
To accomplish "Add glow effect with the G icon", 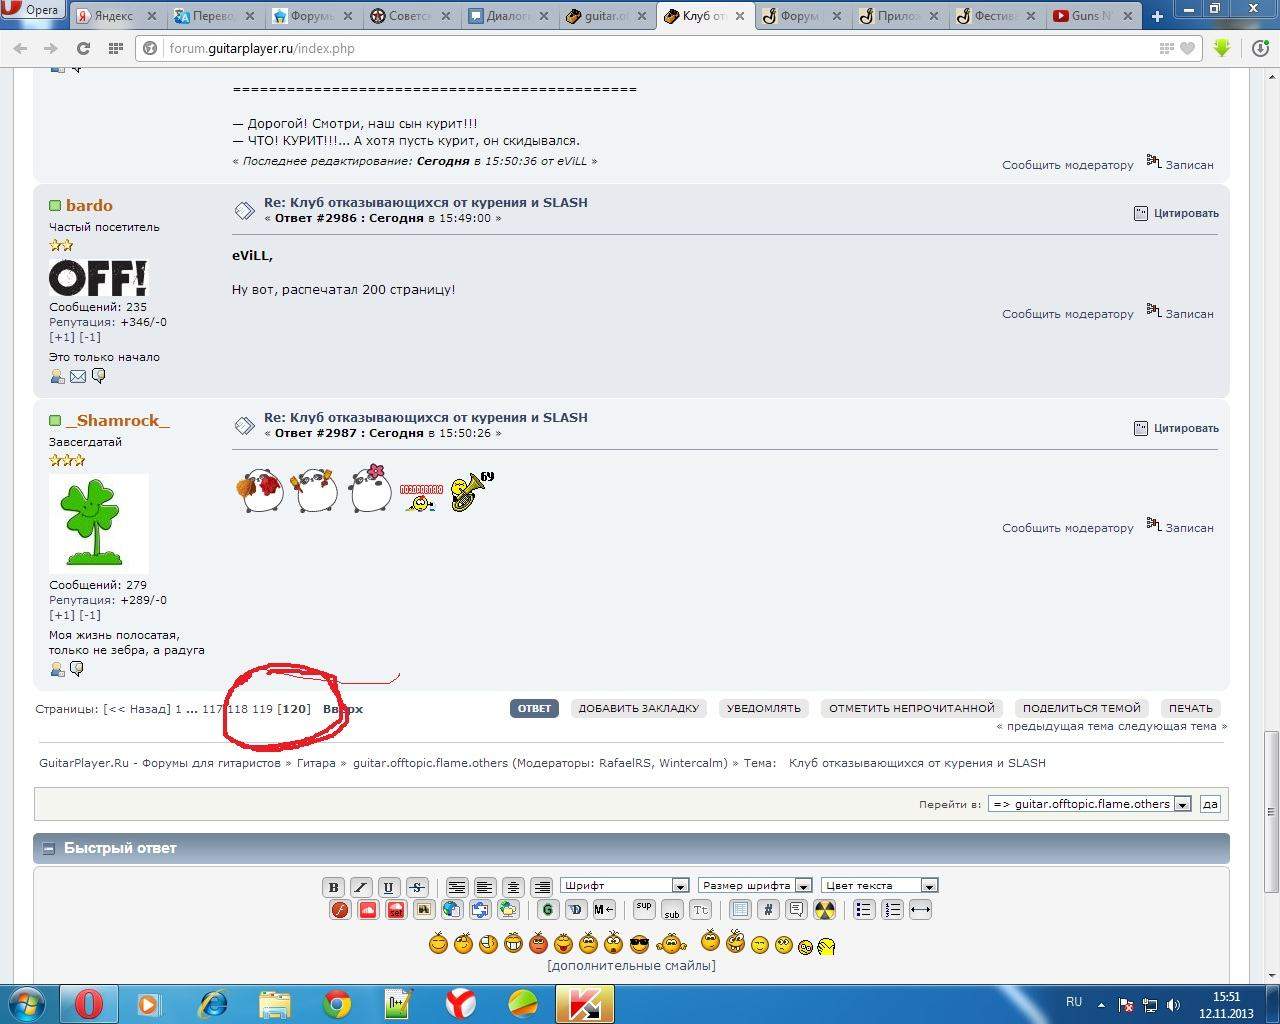I will [547, 910].
